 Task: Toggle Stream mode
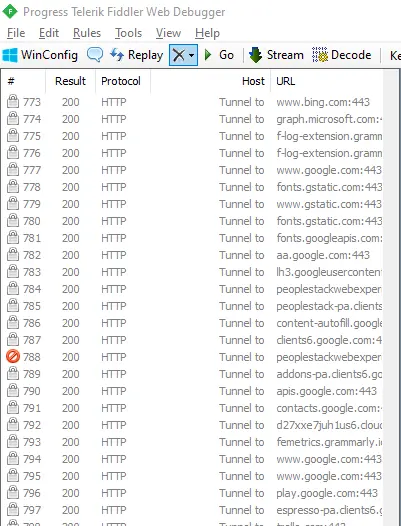pos(277,55)
